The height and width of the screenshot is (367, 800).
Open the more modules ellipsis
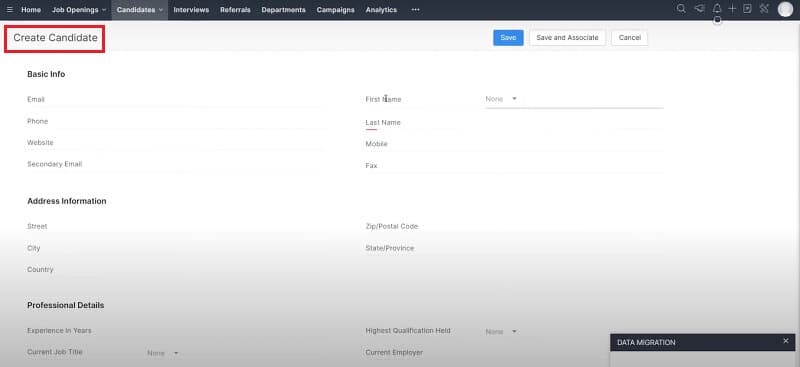pyautogui.click(x=415, y=10)
